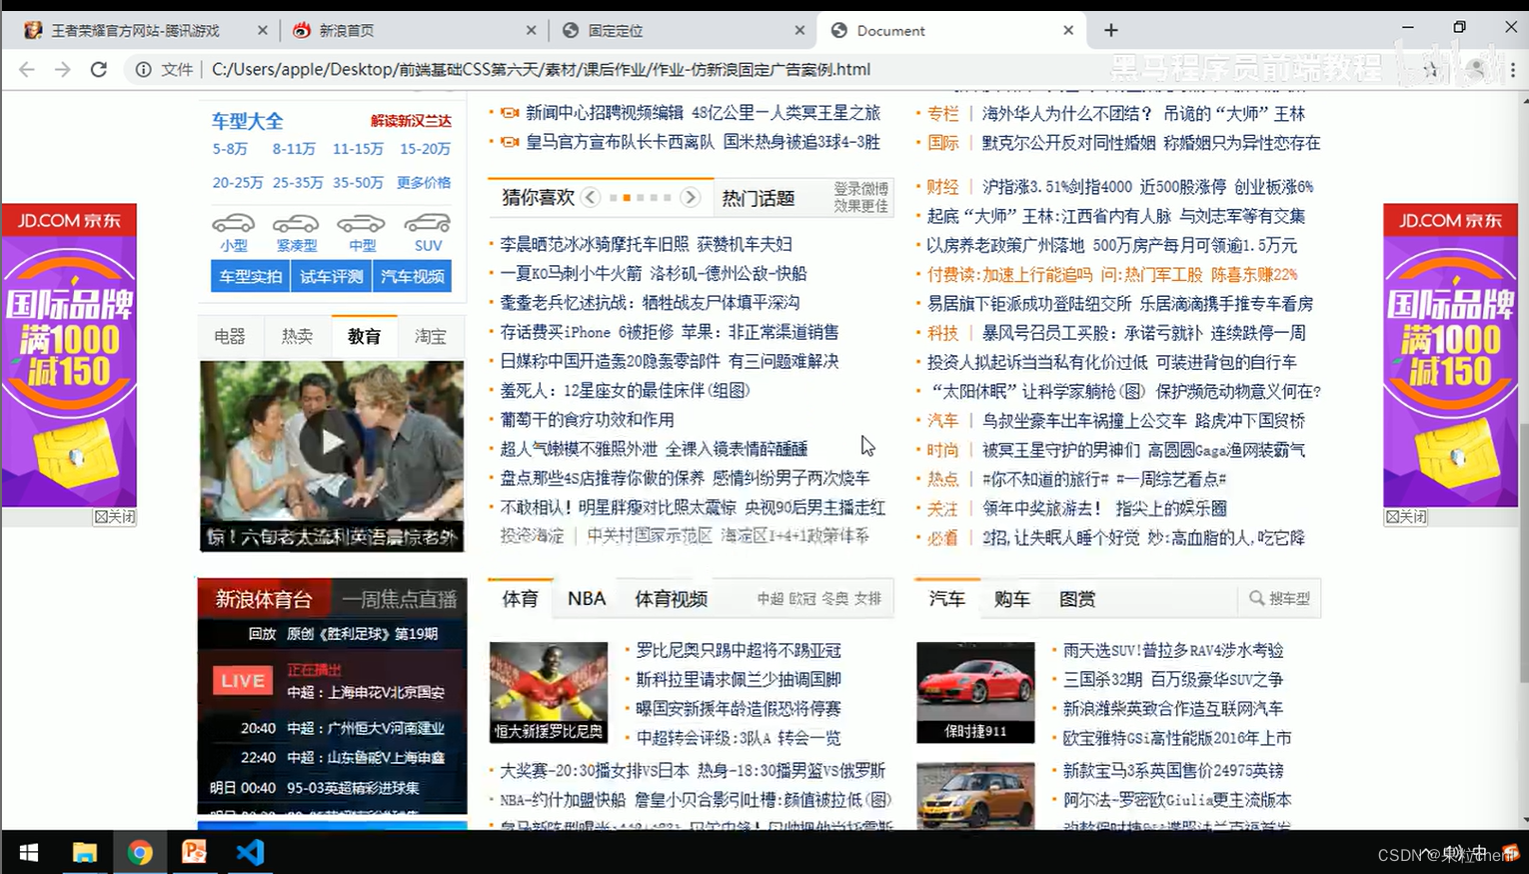The height and width of the screenshot is (874, 1529).
Task: Open the 购车 tab
Action: [x=1012, y=598]
